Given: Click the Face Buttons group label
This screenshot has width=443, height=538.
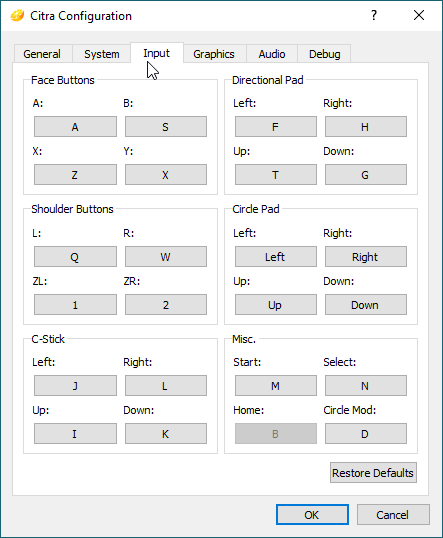Looking at the screenshot, I should pyautogui.click(x=62, y=80).
